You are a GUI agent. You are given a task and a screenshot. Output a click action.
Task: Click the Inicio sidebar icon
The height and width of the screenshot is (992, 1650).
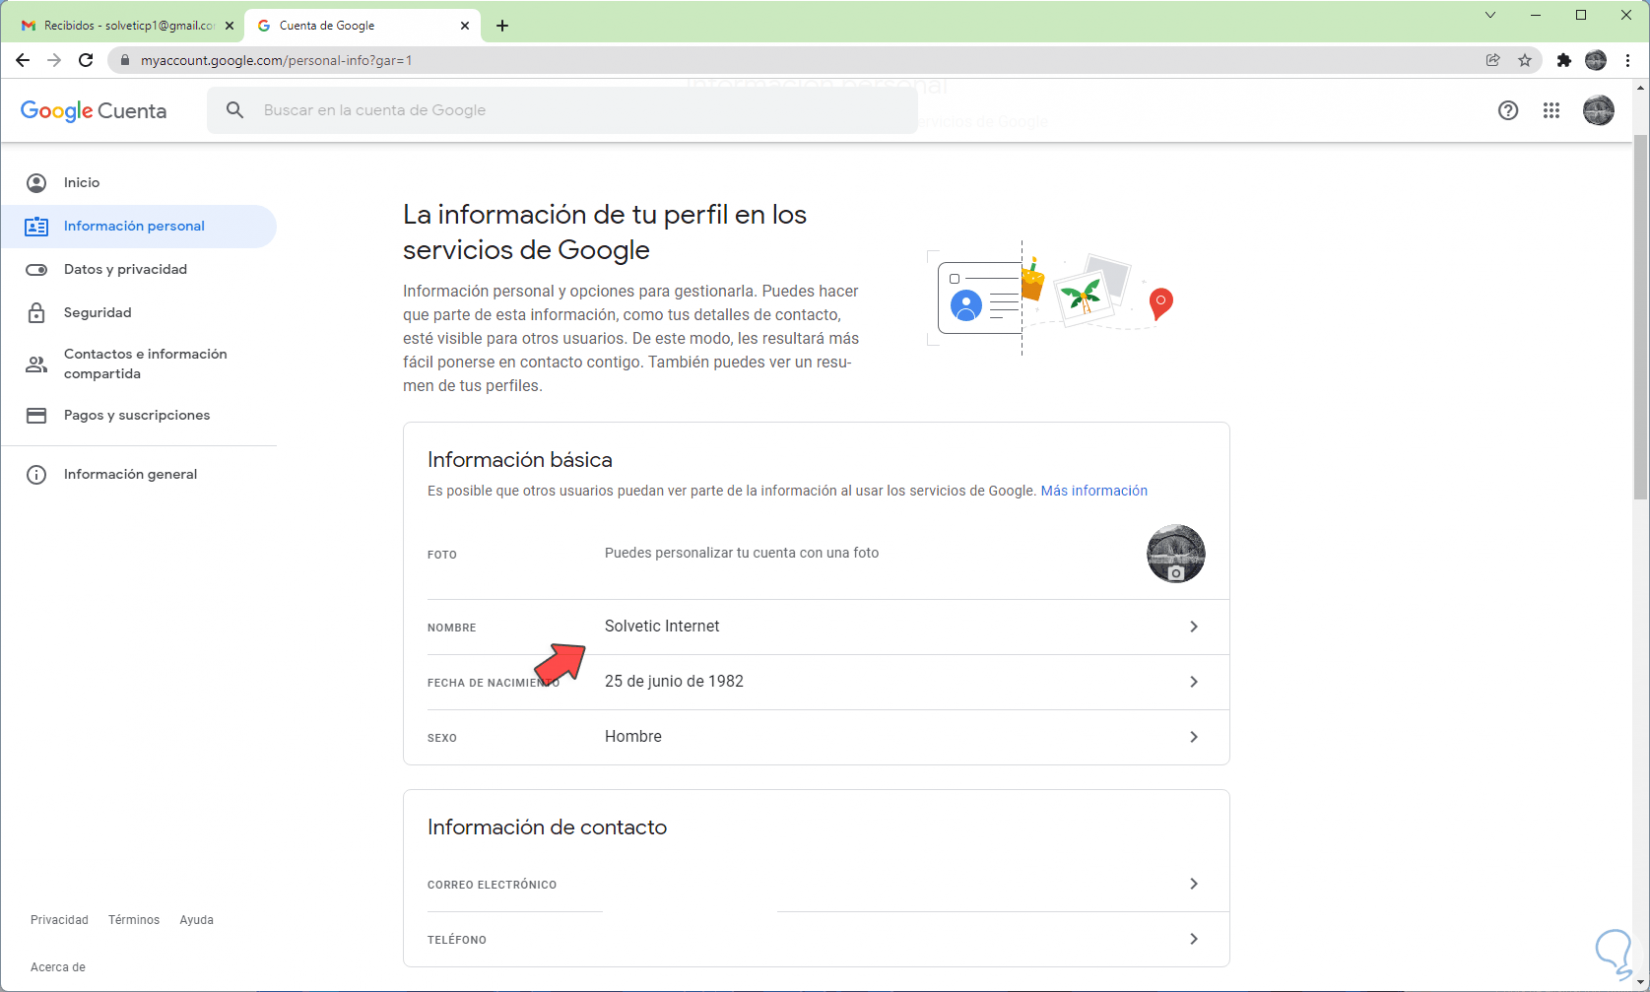coord(36,183)
